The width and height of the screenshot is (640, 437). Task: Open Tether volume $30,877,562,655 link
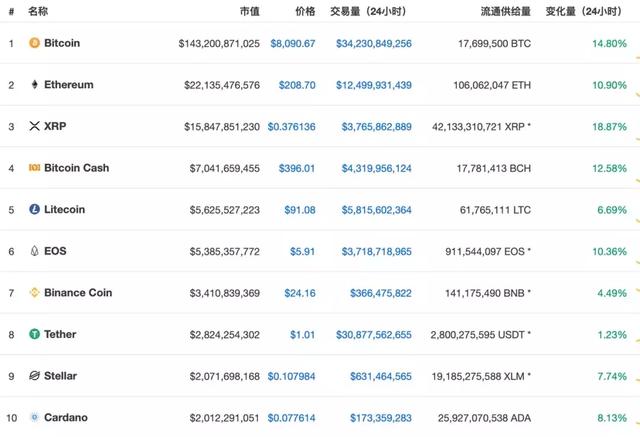click(x=373, y=335)
